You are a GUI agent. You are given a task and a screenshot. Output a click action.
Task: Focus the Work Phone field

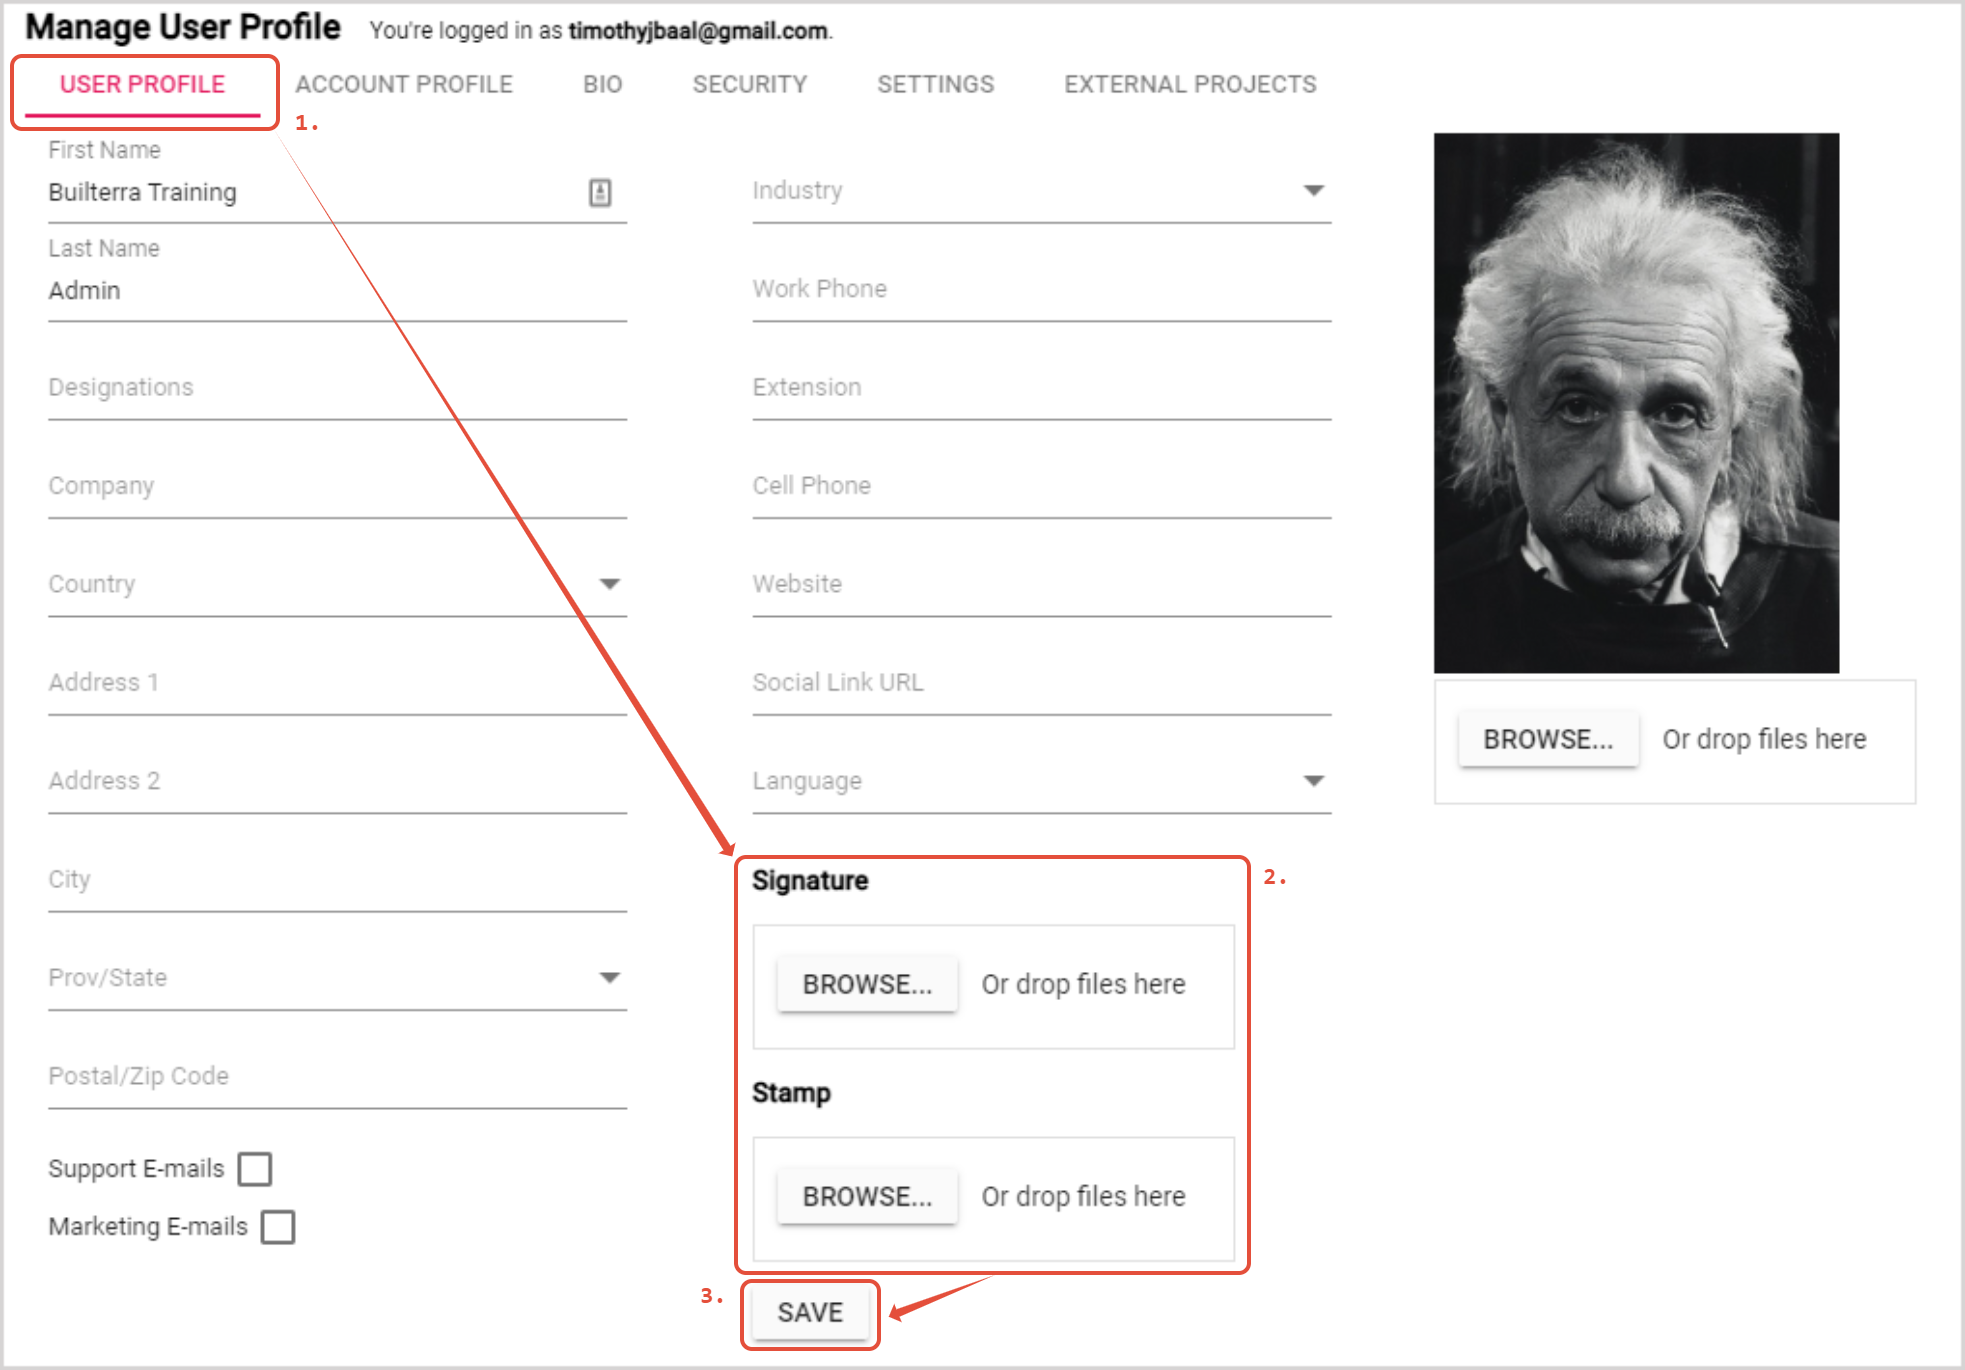[x=1040, y=290]
